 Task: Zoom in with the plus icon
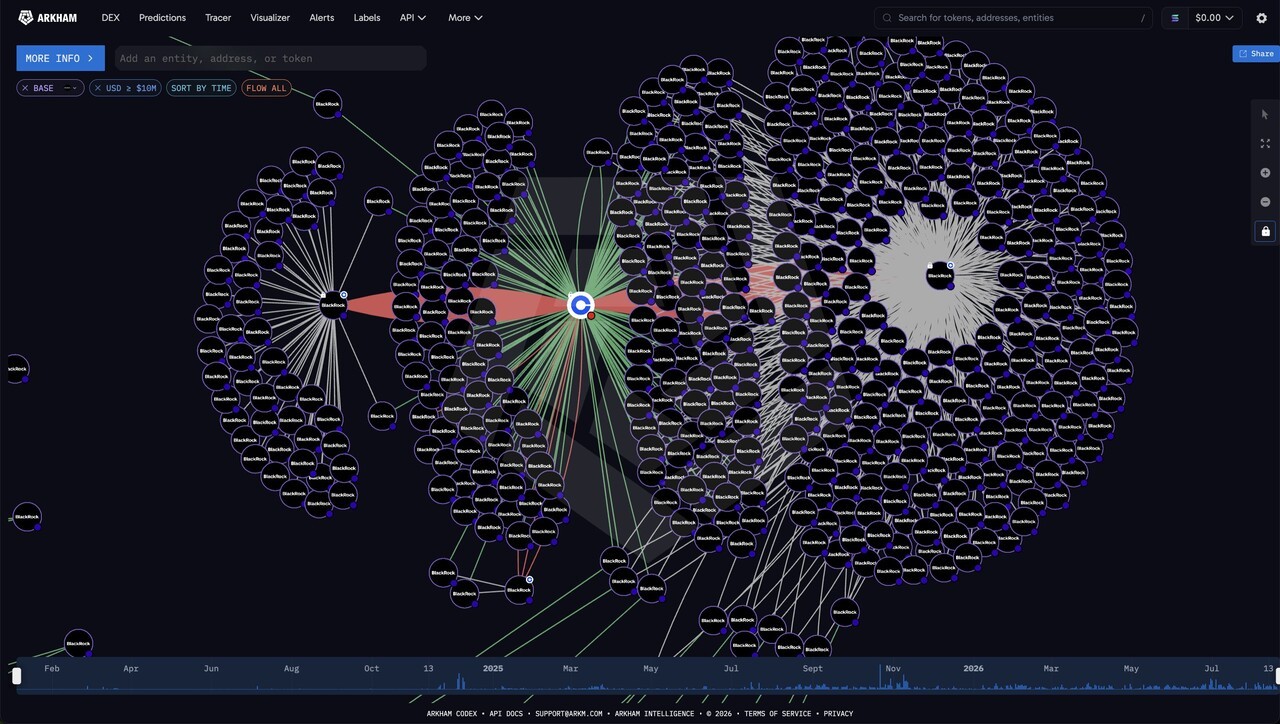[x=1265, y=173]
